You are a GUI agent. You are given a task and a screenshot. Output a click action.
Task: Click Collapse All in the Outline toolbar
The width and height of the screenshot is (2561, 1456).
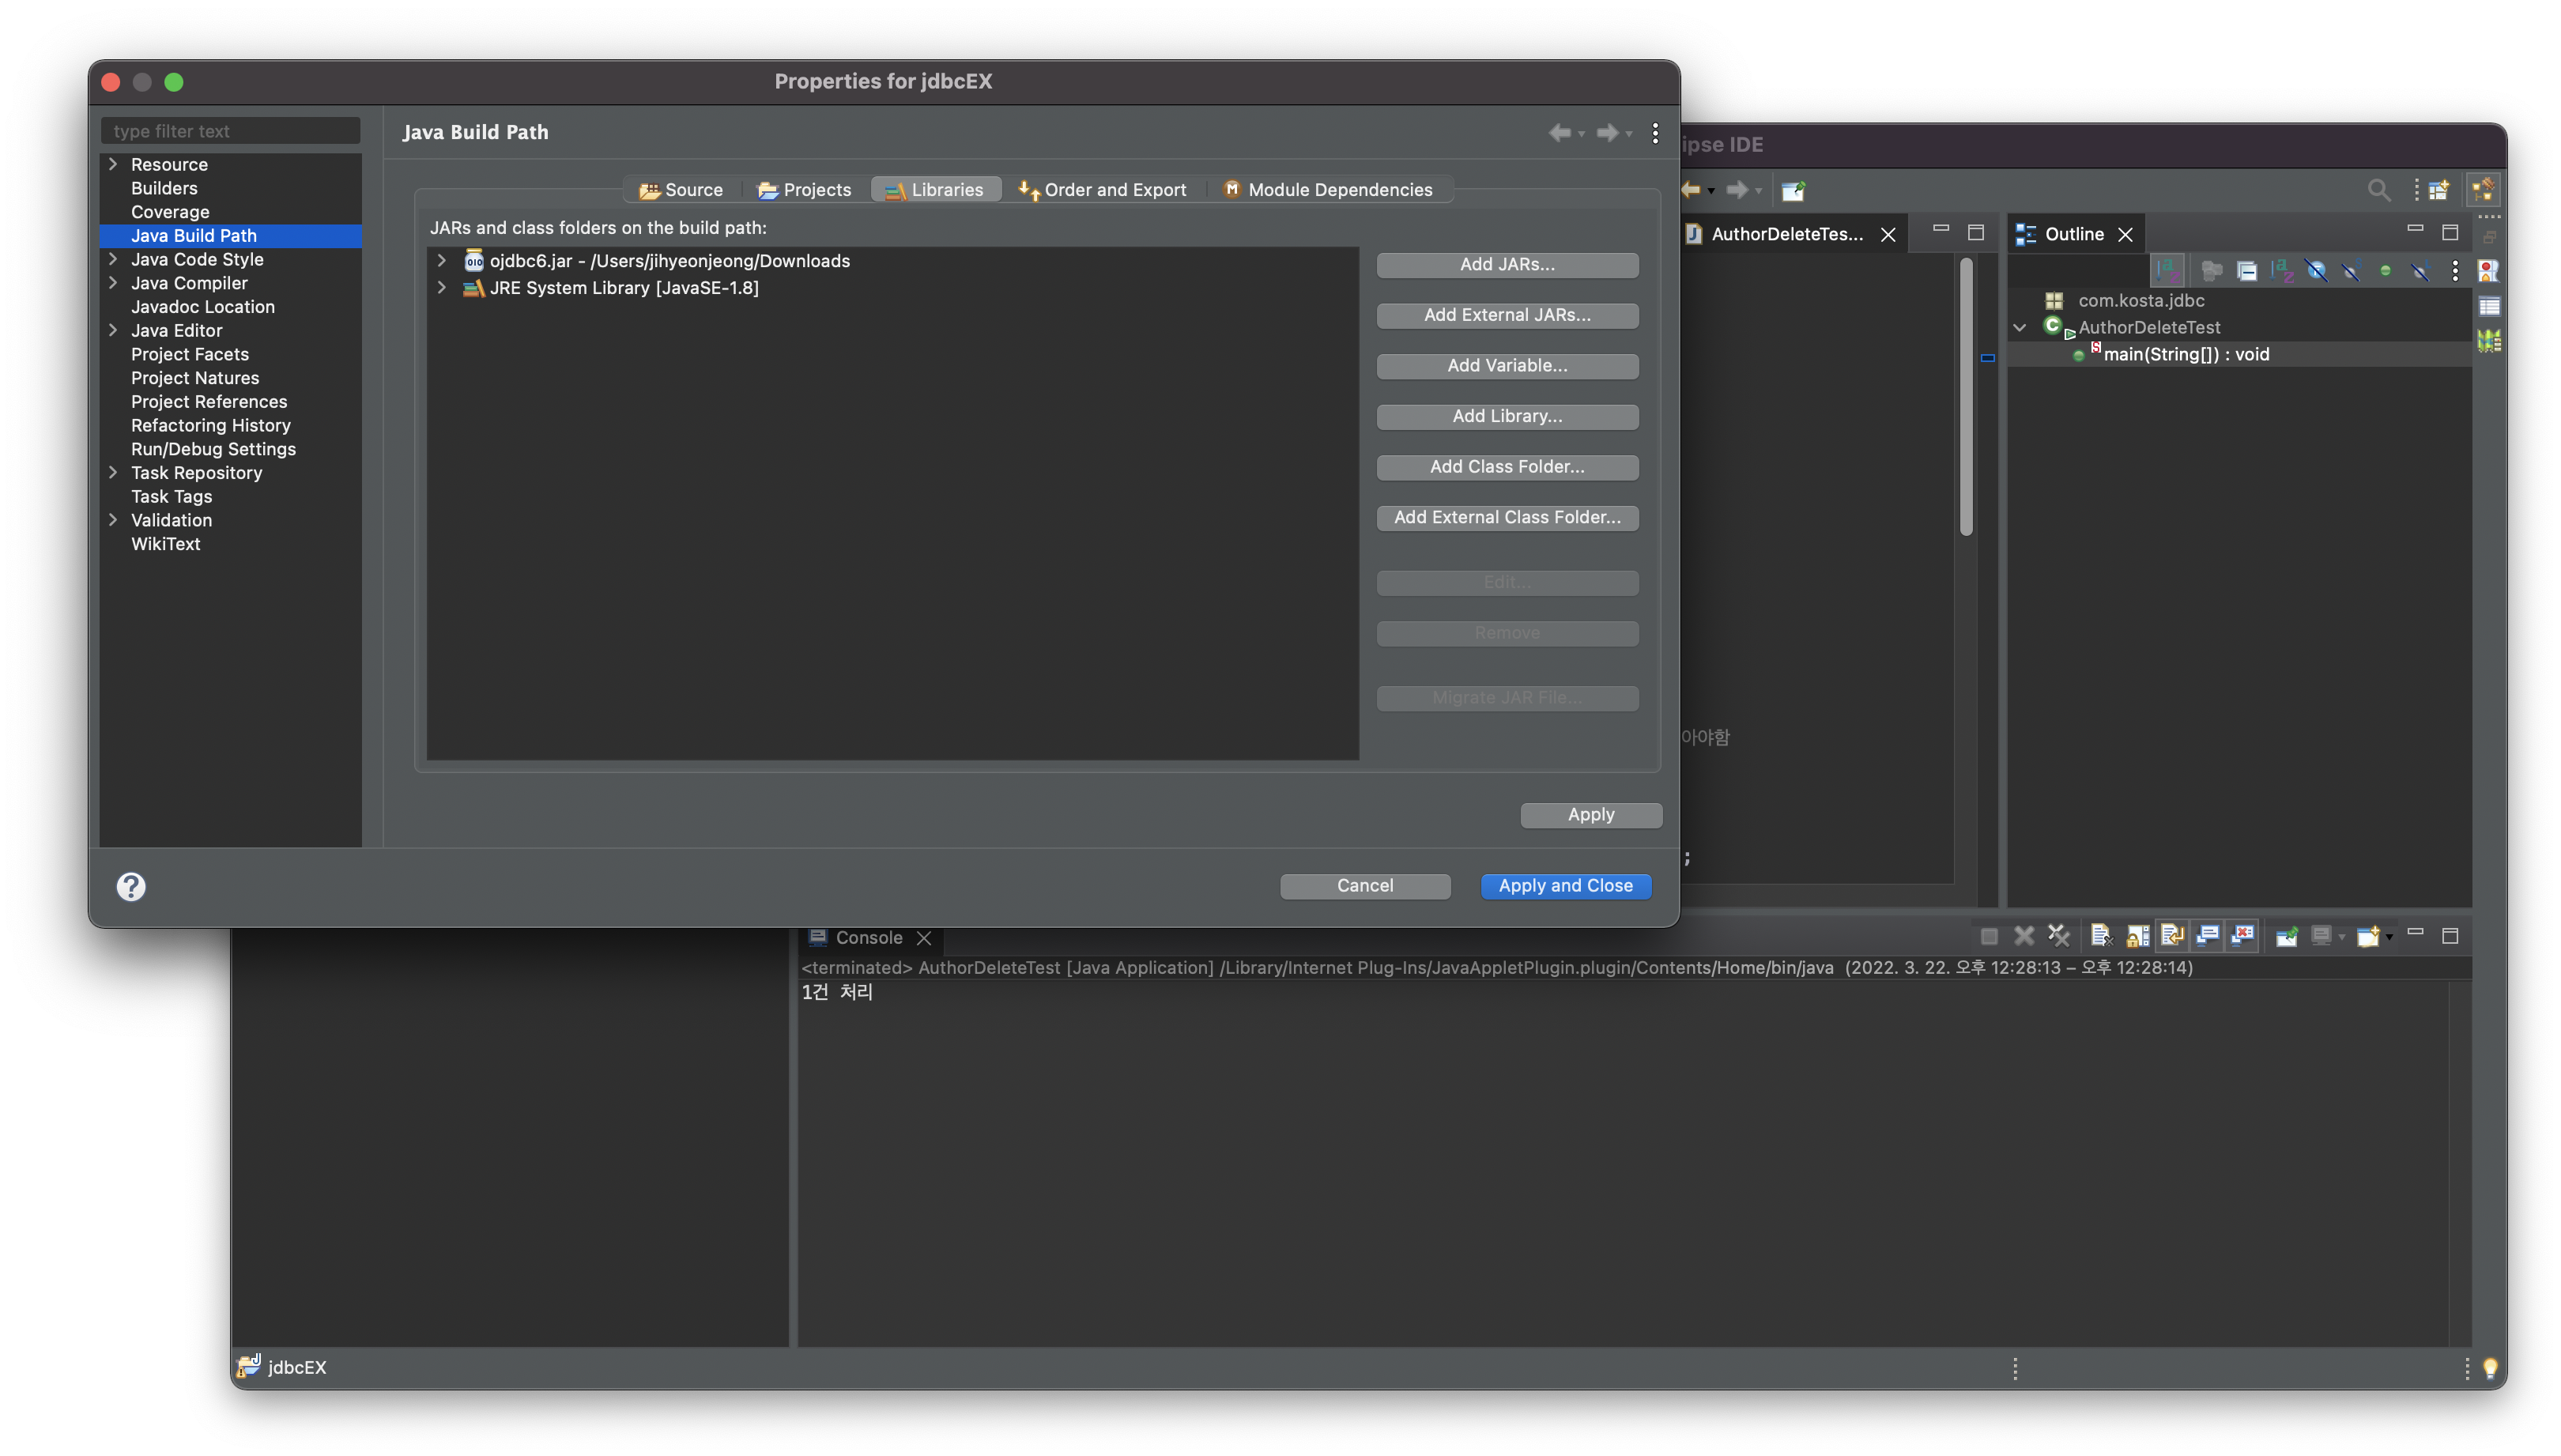point(2247,271)
